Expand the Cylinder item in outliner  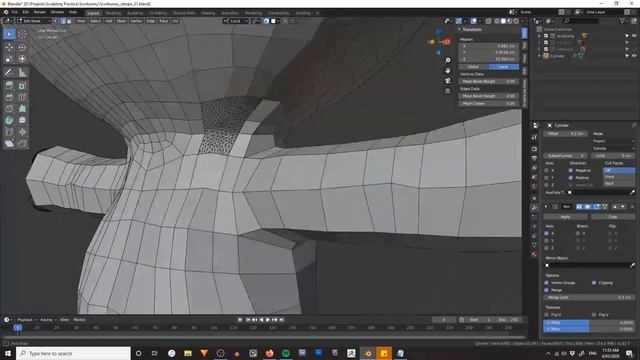(540, 56)
